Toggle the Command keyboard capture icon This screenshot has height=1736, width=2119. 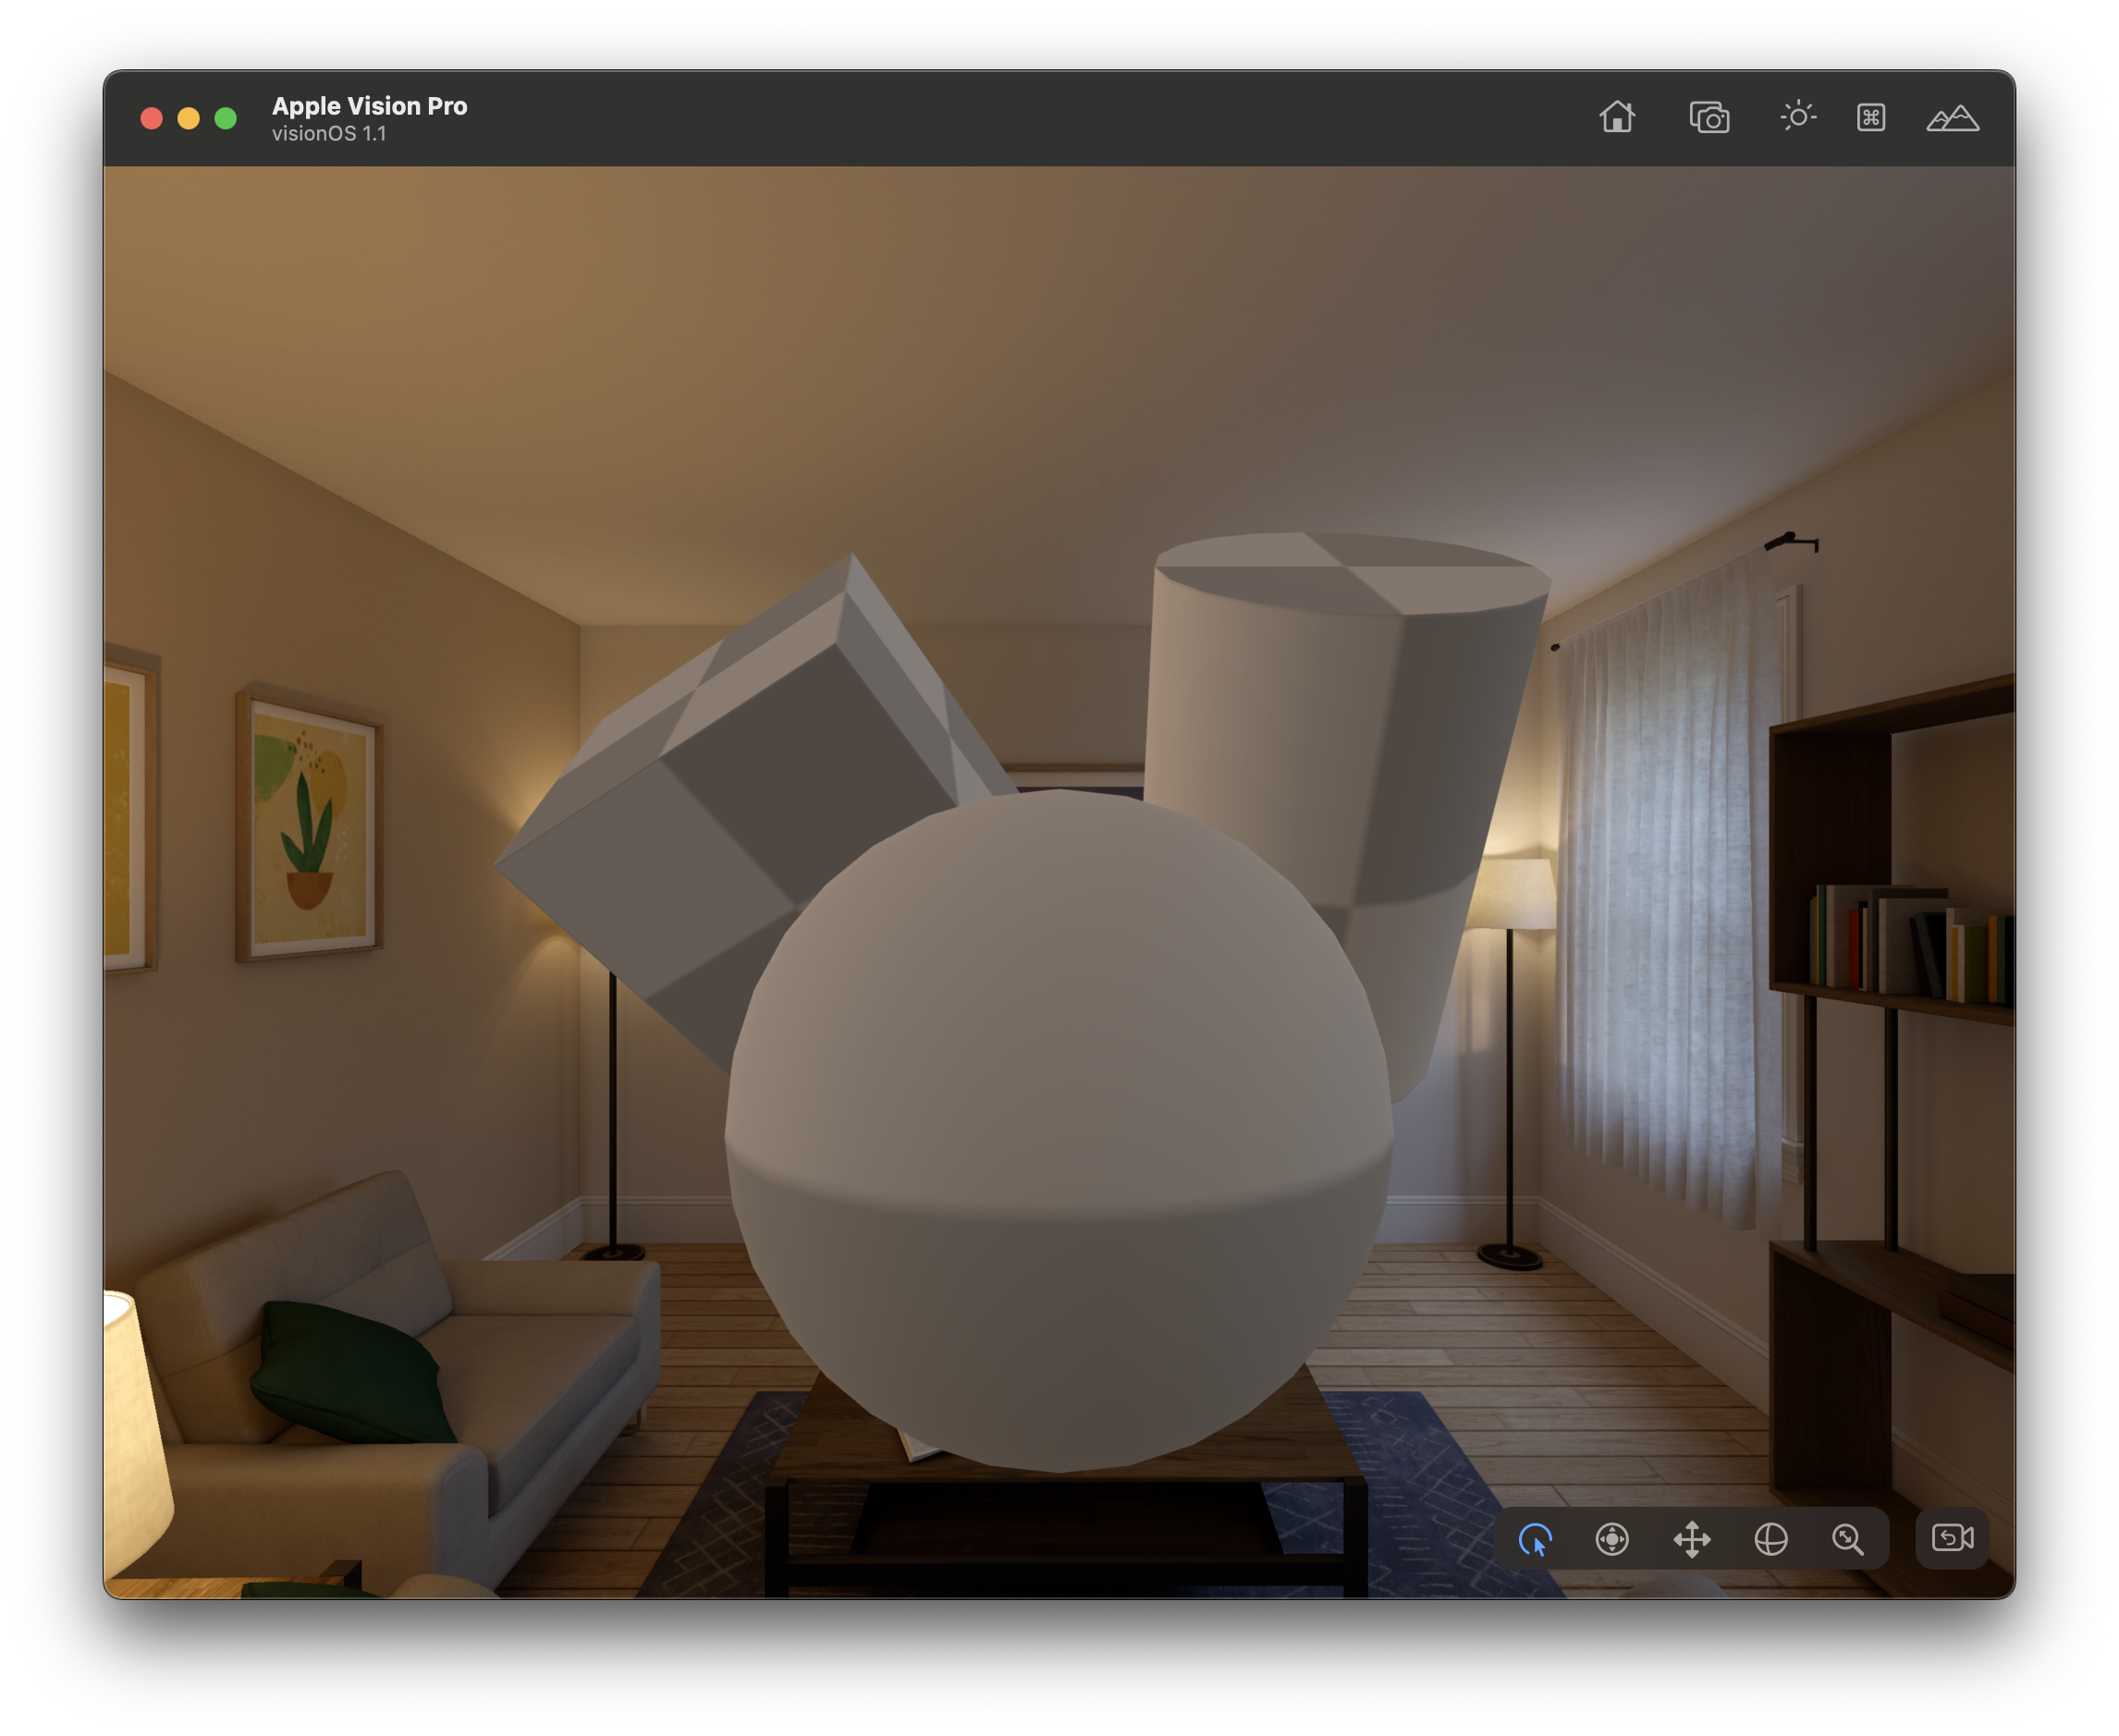1871,118
